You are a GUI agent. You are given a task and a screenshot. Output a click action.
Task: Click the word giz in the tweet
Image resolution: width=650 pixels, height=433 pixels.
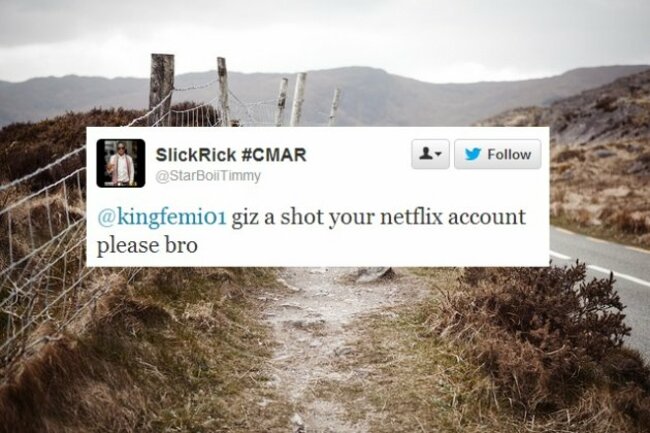[245, 219]
